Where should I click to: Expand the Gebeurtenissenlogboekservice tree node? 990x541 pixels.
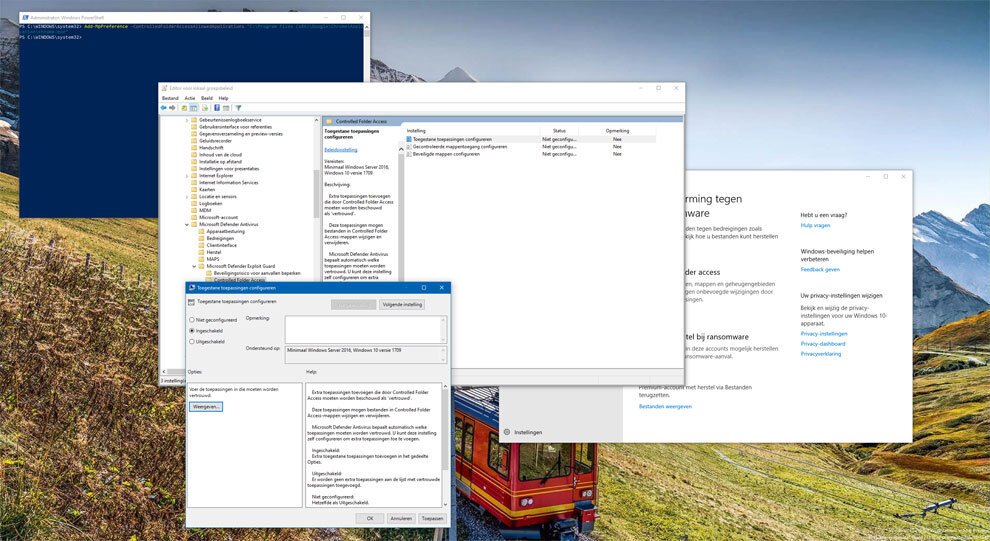[187, 120]
